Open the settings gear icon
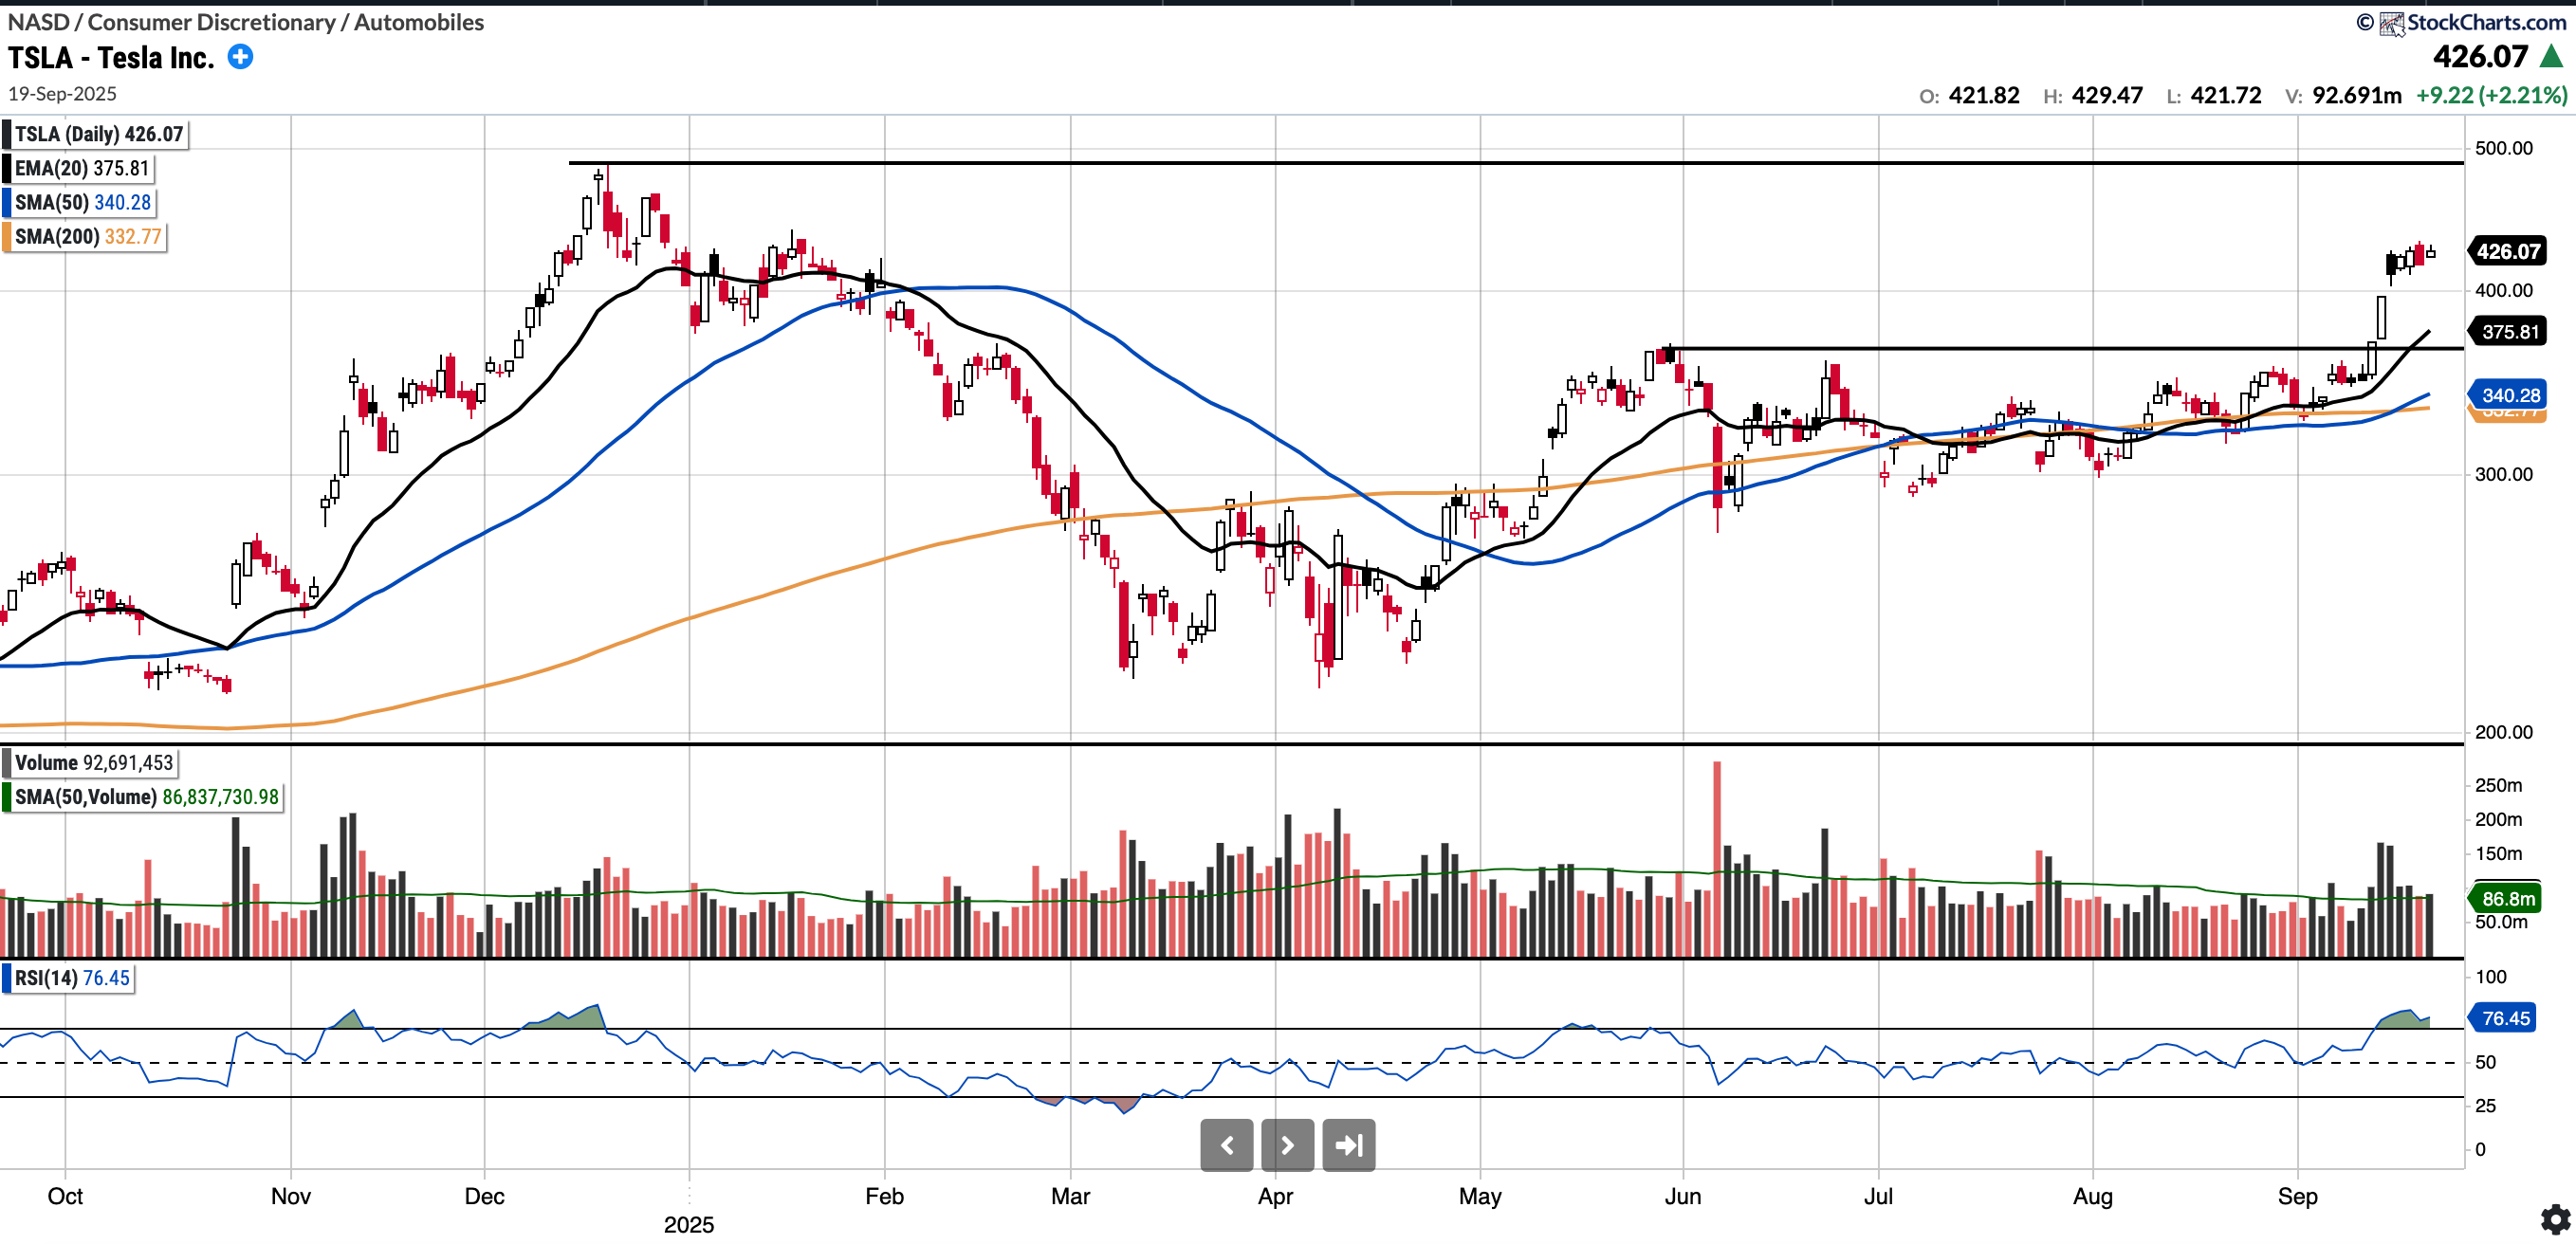2576x1244 pixels. [2555, 1219]
